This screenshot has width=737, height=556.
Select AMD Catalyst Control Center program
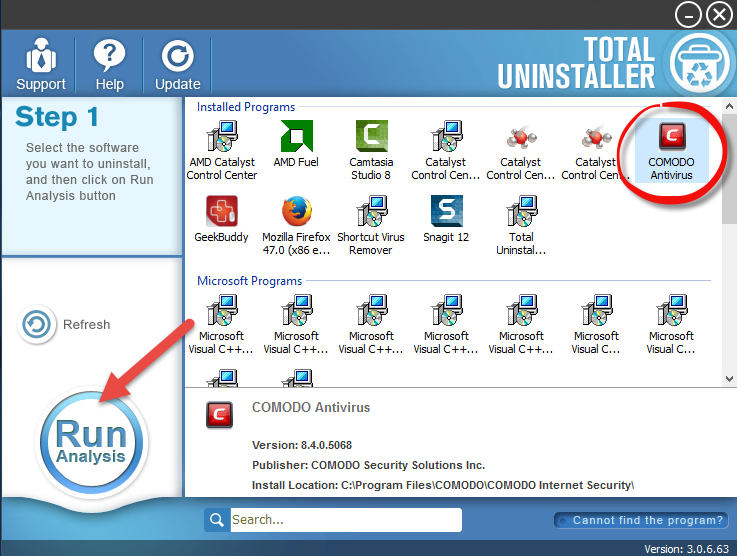click(x=222, y=150)
